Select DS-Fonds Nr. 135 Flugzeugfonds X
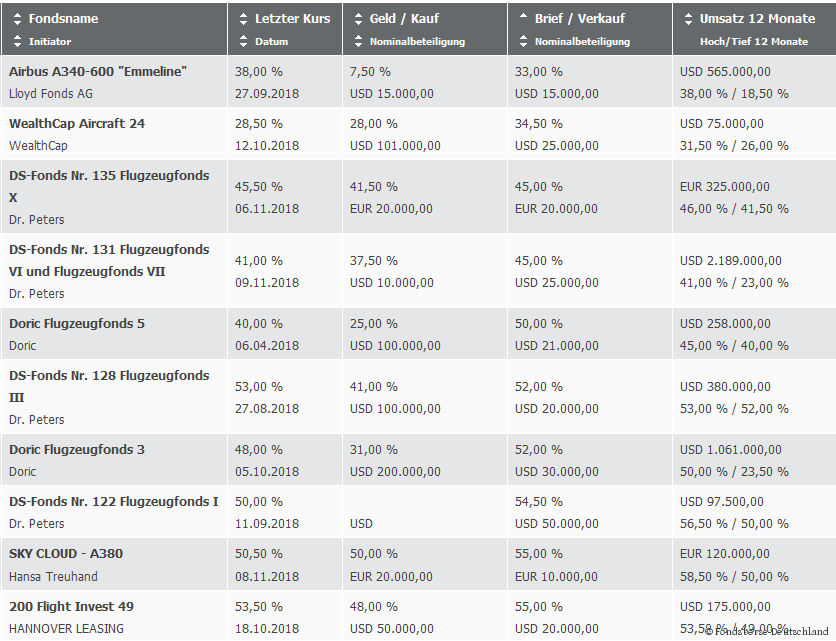The height and width of the screenshot is (641, 836). pyautogui.click(x=109, y=176)
